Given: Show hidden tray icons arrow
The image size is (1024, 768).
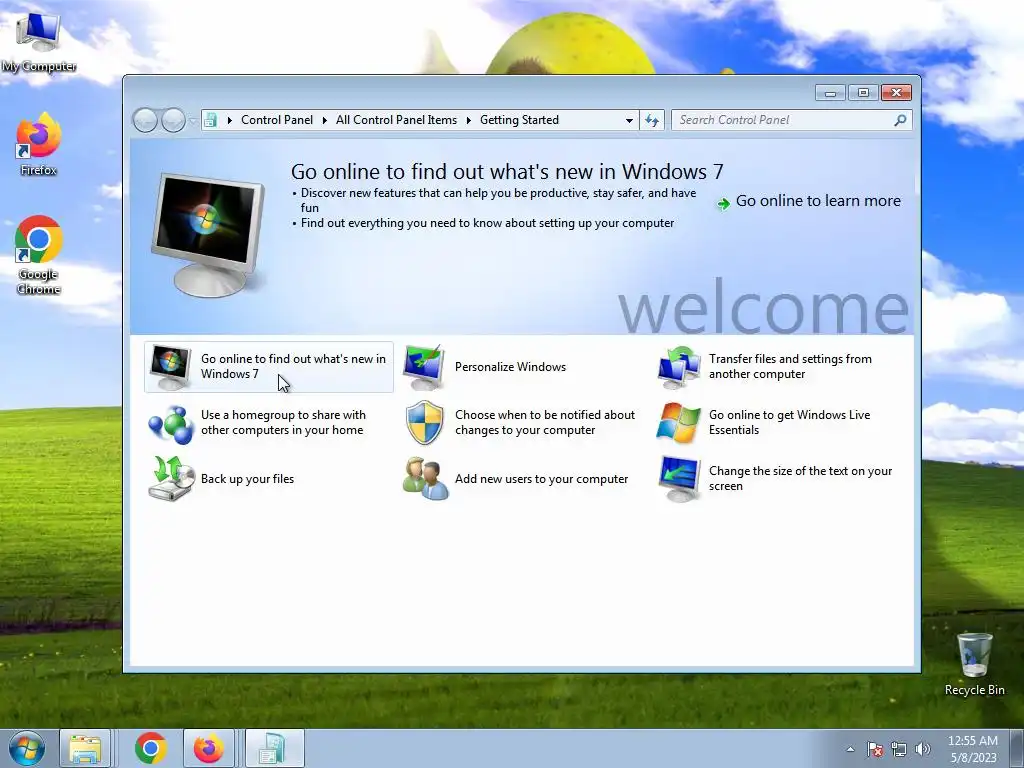Looking at the screenshot, I should coord(850,749).
